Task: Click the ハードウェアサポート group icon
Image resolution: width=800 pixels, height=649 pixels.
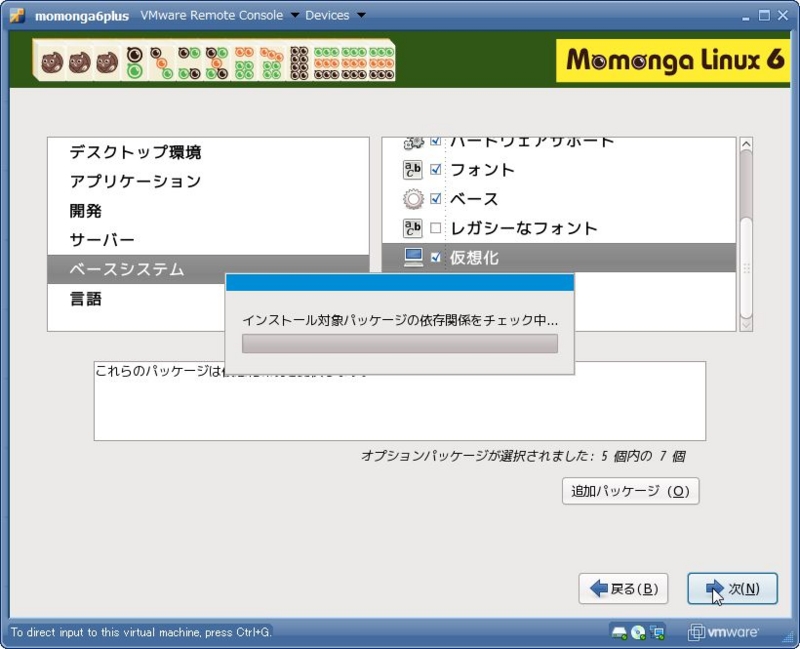Action: (413, 143)
